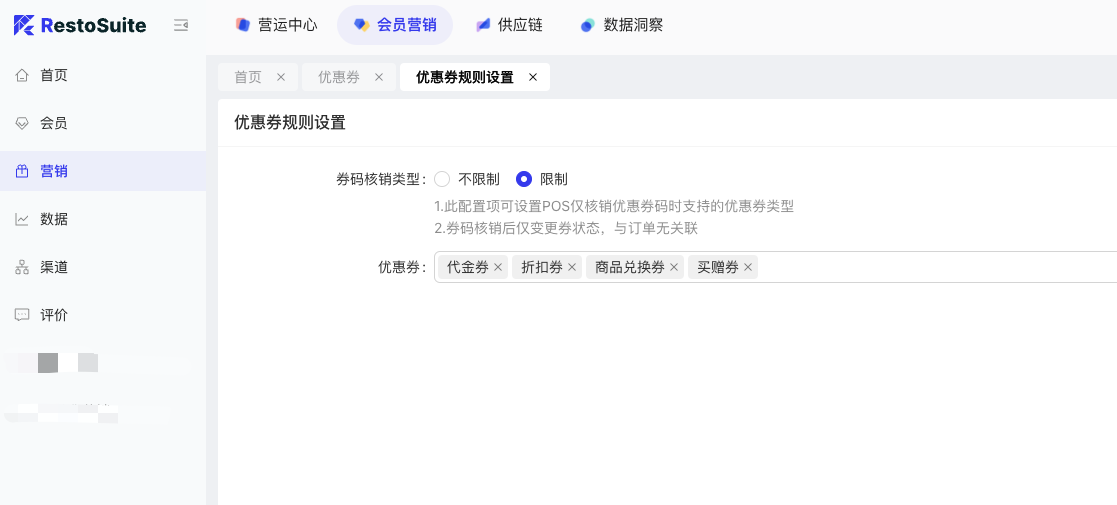Open 营运中心 module
This screenshot has width=1117, height=505.
click(276, 25)
